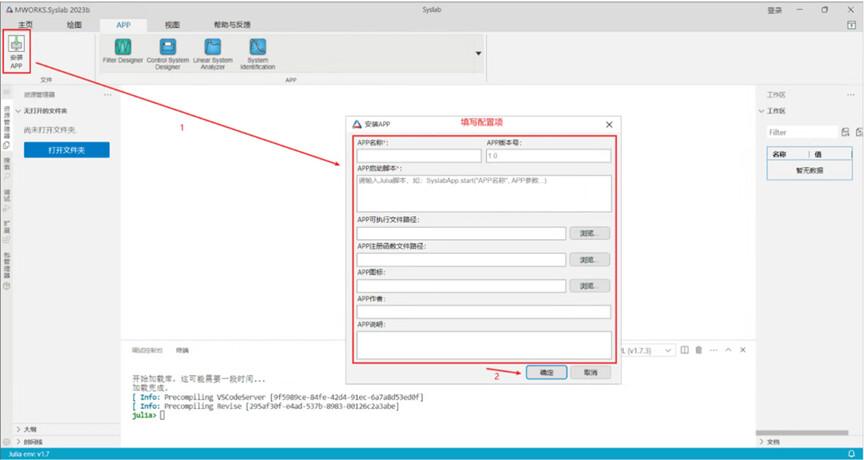864x460 pixels.
Task: Click the APP图标 input field
Action: [461, 286]
